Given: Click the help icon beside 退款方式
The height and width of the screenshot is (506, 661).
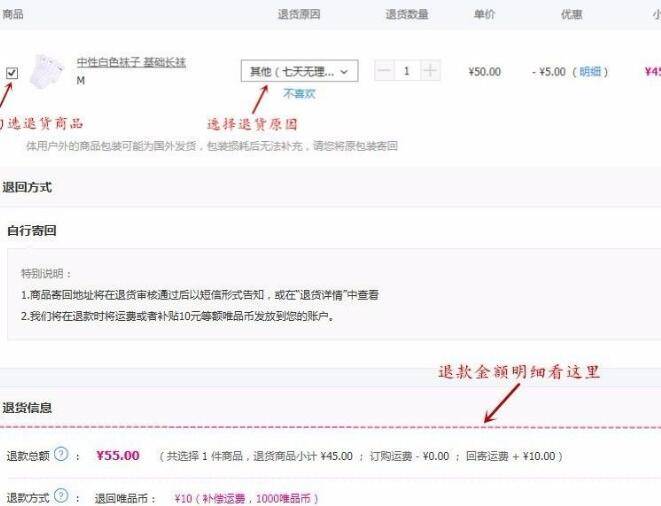Looking at the screenshot, I should coord(61,496).
